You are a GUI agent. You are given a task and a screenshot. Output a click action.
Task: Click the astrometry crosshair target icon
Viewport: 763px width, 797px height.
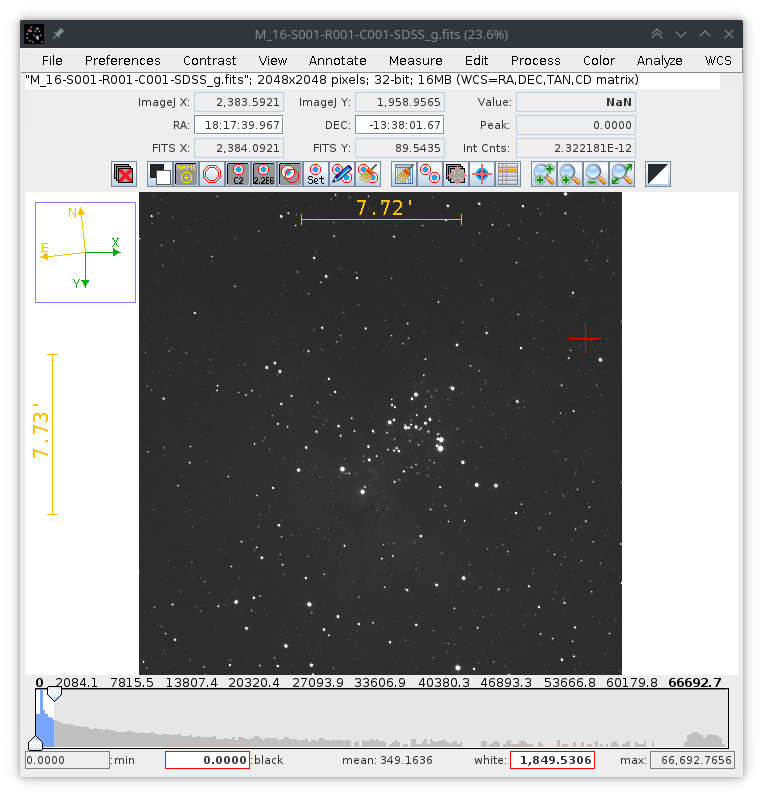(x=482, y=174)
